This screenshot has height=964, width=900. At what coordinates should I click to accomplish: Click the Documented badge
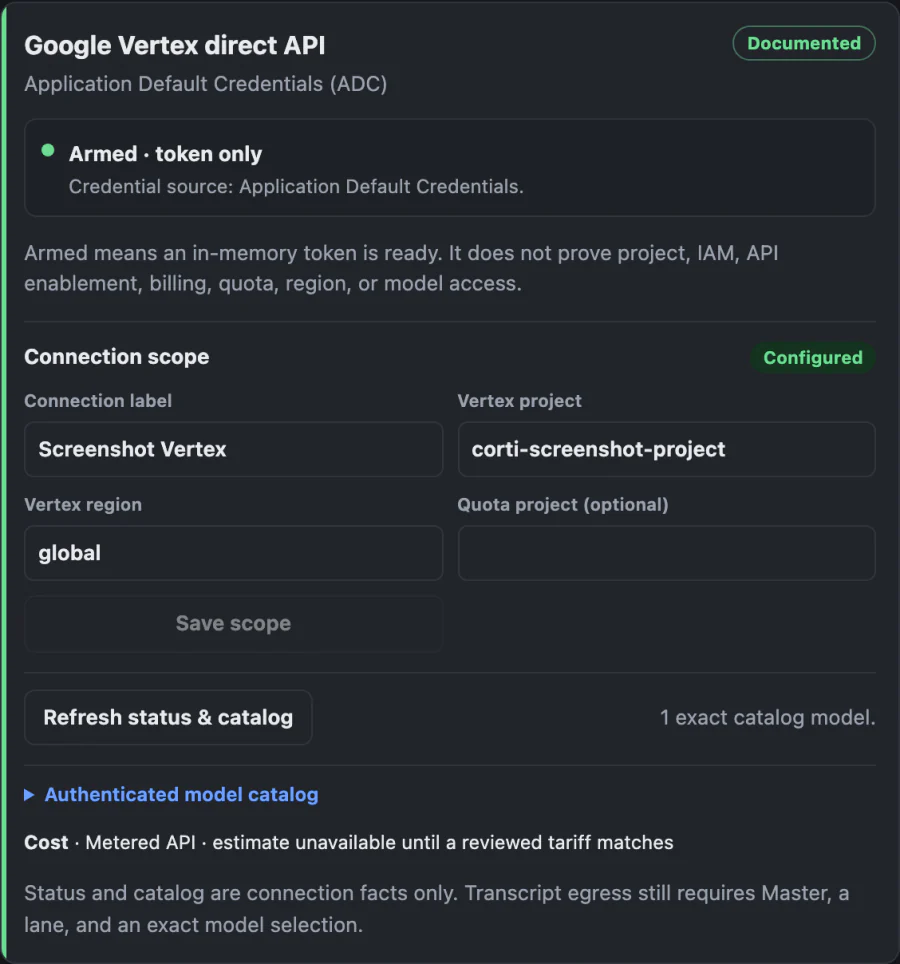(x=803, y=43)
